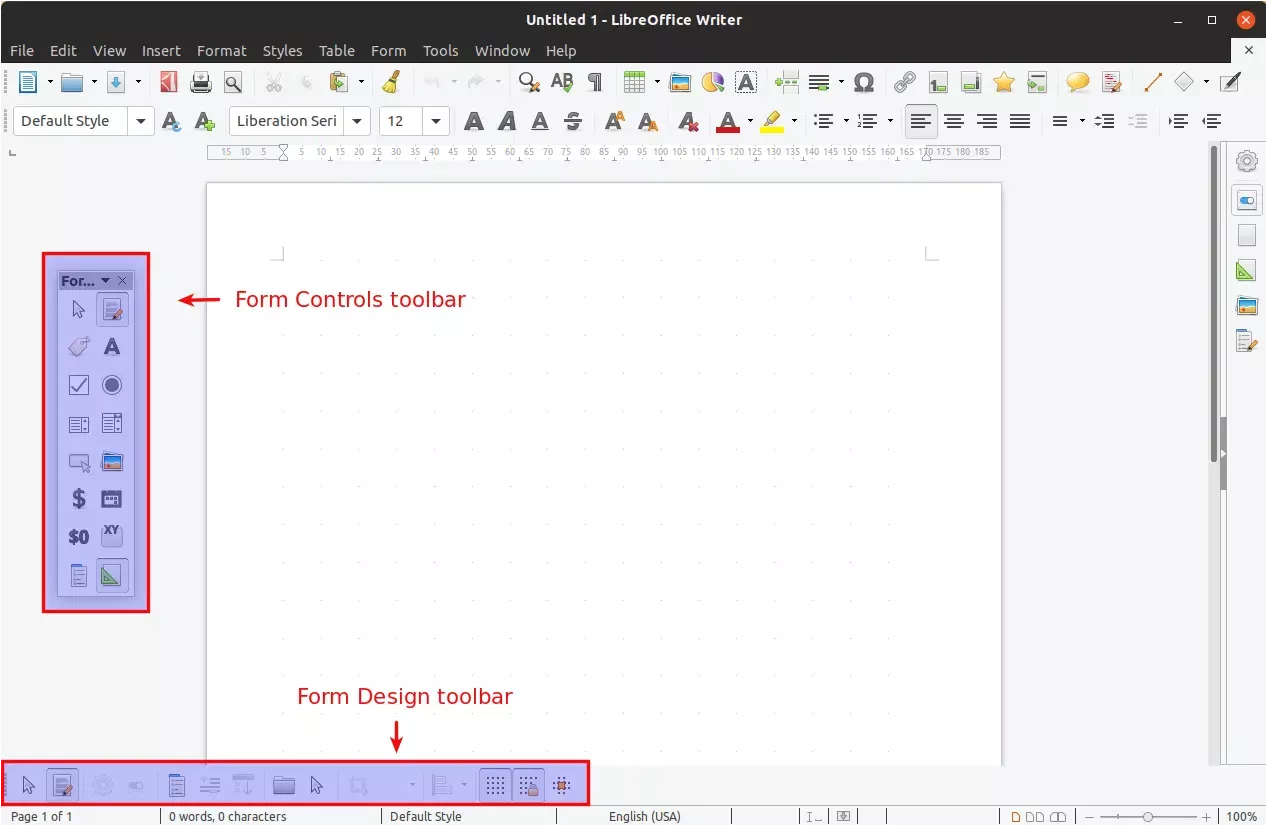Open the font size dropdown arrow
The height and width of the screenshot is (825, 1266).
coord(436,121)
